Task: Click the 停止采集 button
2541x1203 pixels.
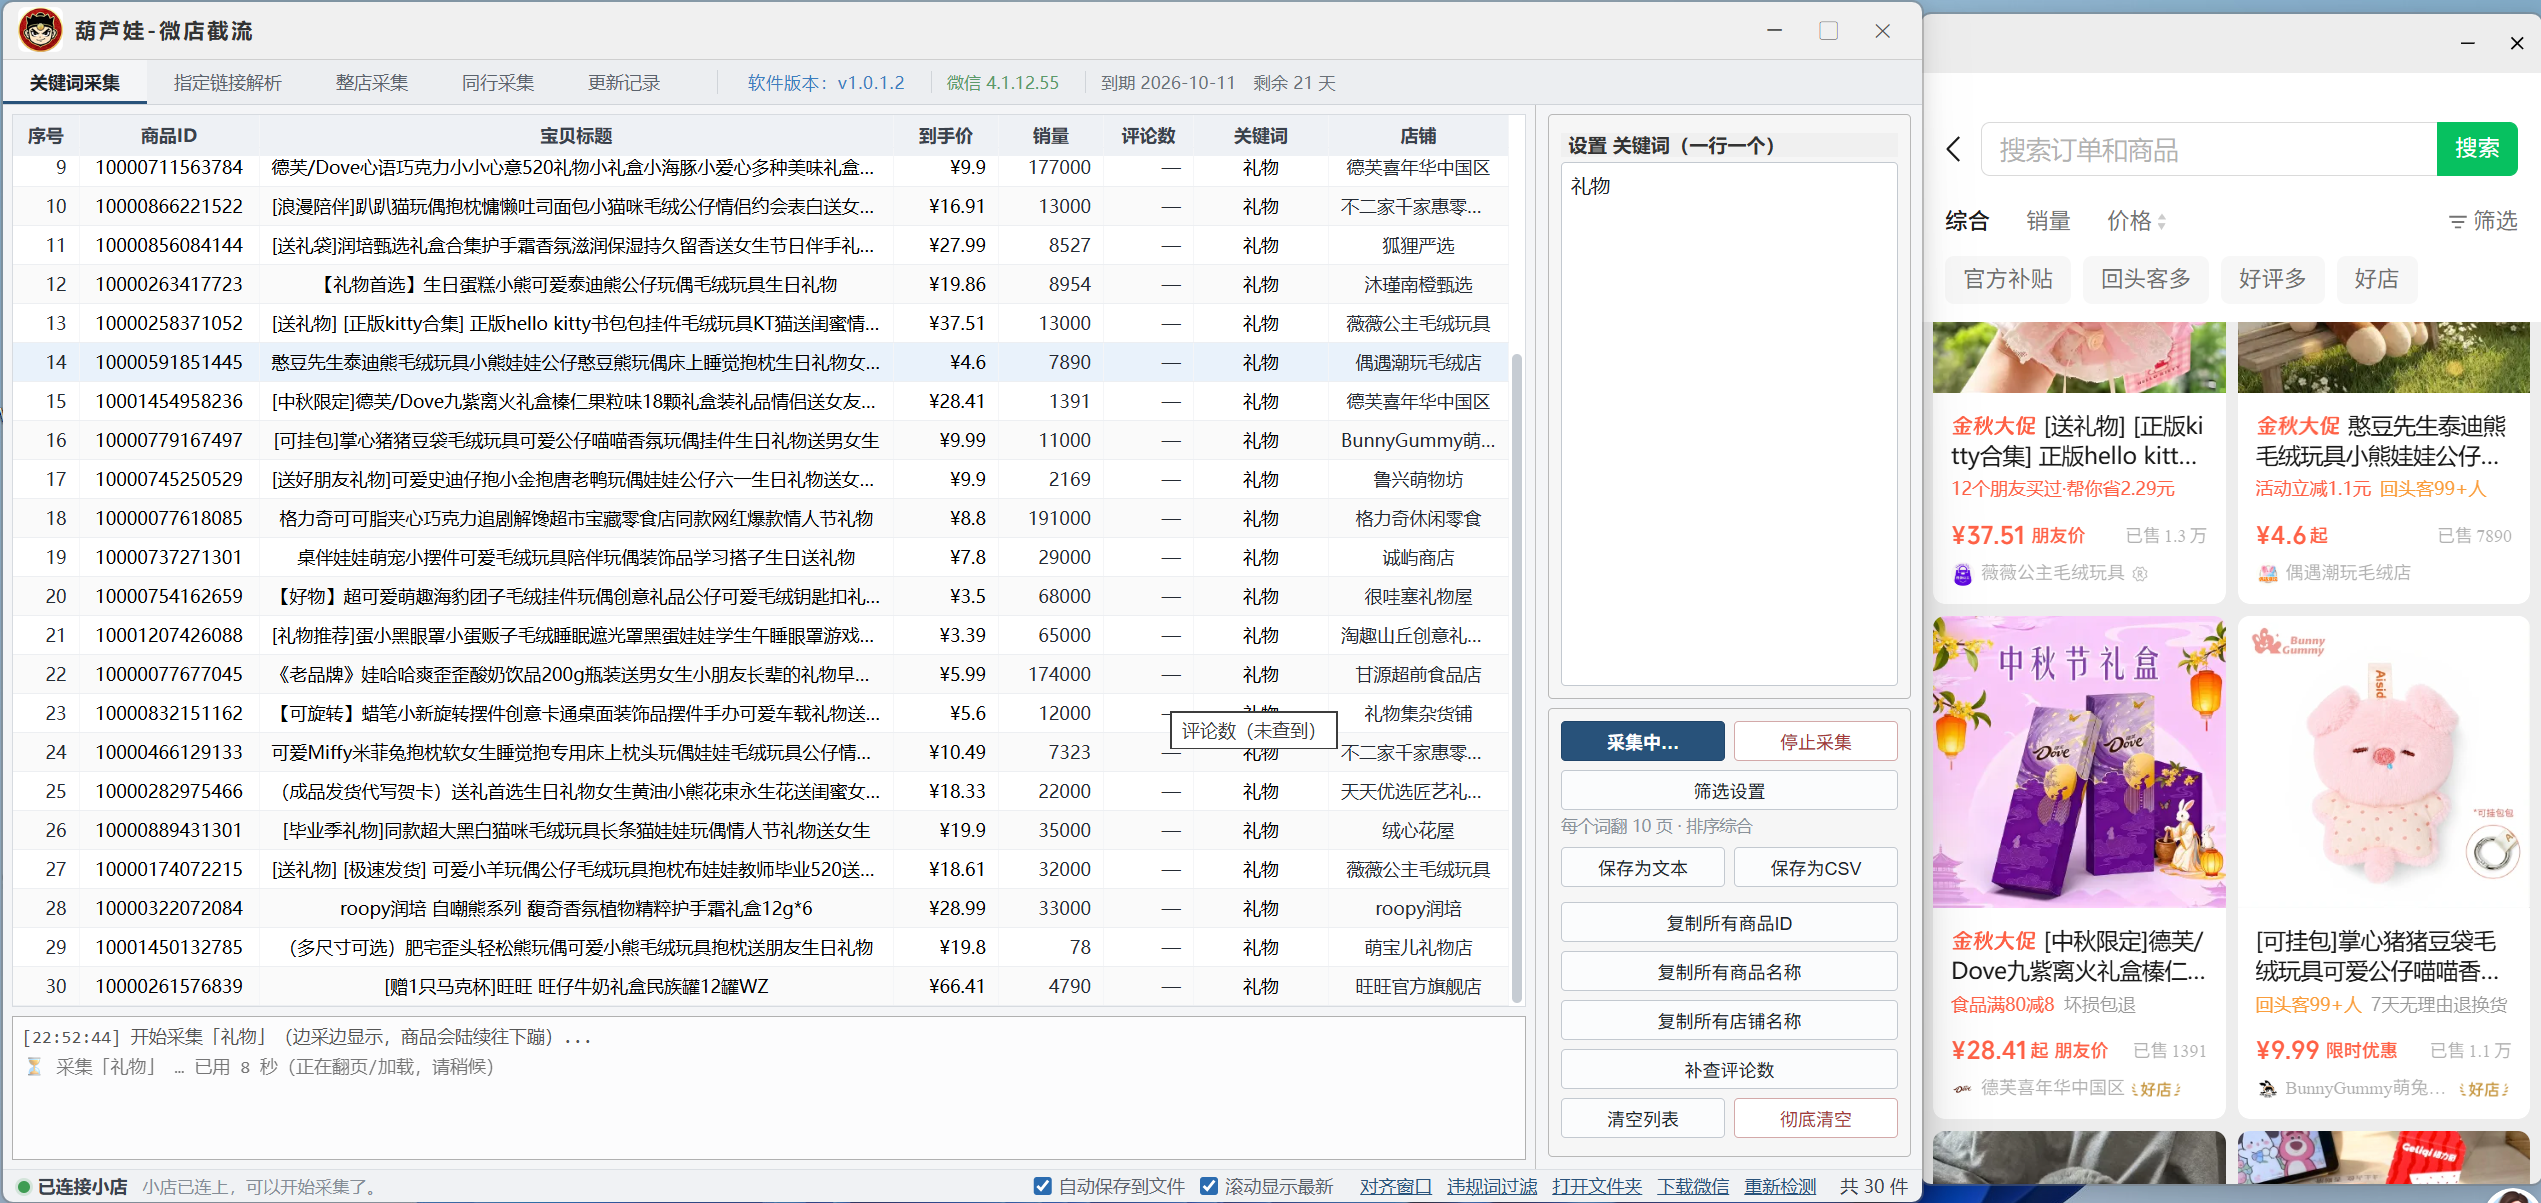Action: pos(1815,742)
